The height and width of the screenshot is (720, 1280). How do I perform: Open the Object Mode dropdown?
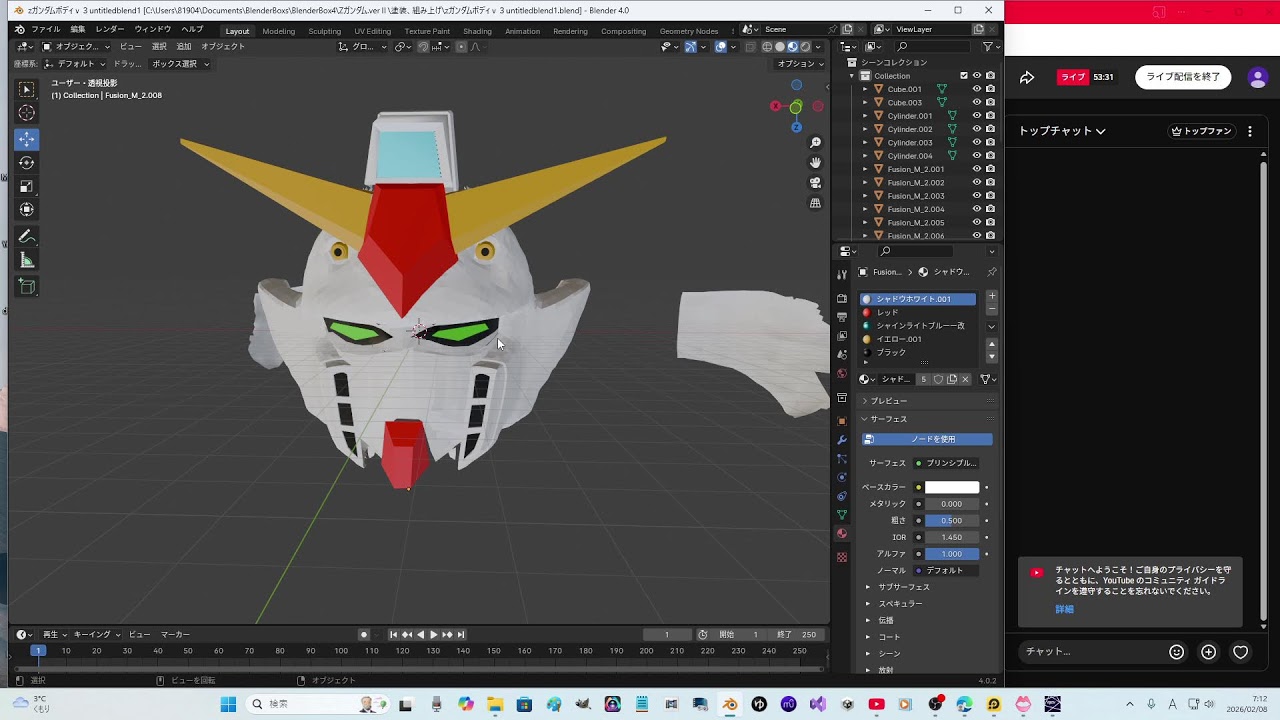76,47
